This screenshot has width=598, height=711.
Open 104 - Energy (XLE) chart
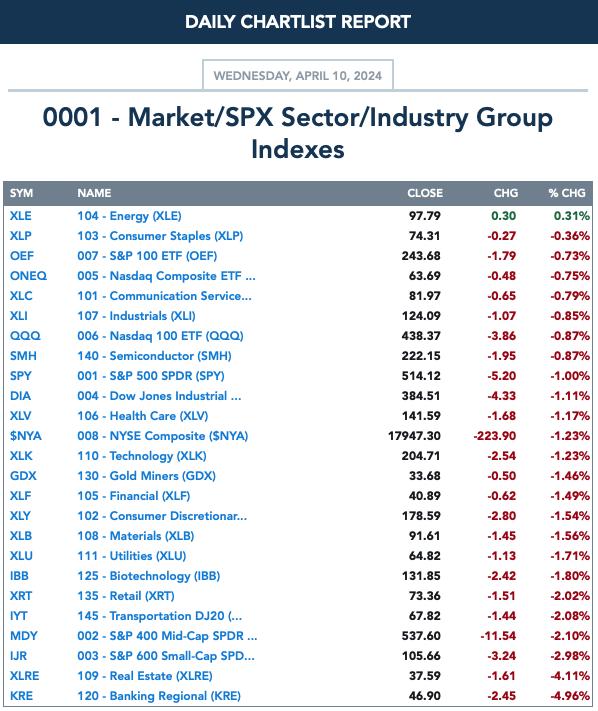[x=129, y=216]
